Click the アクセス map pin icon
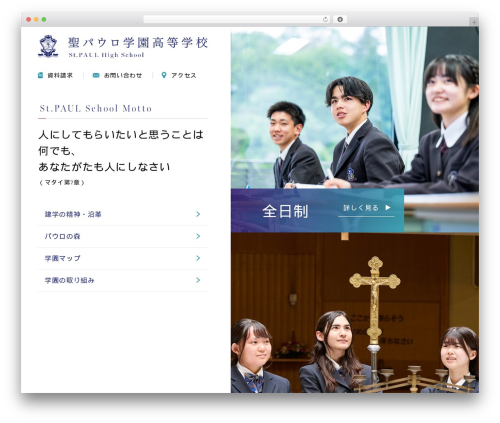Screen dimensions: 500x423 164,75
